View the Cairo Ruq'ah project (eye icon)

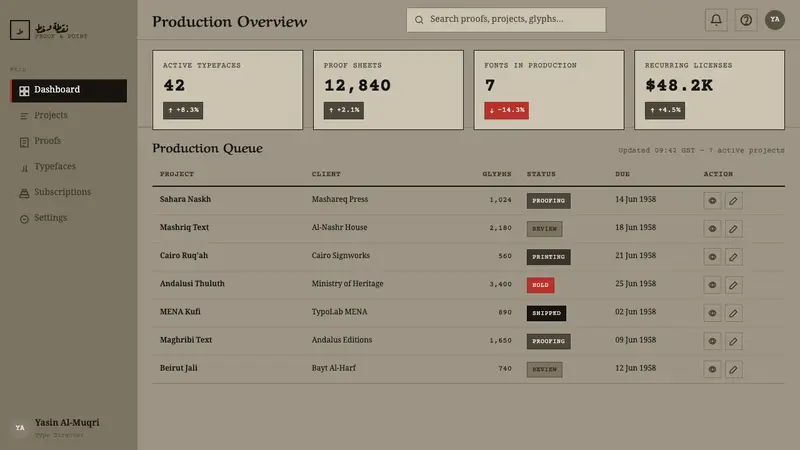[x=712, y=257]
